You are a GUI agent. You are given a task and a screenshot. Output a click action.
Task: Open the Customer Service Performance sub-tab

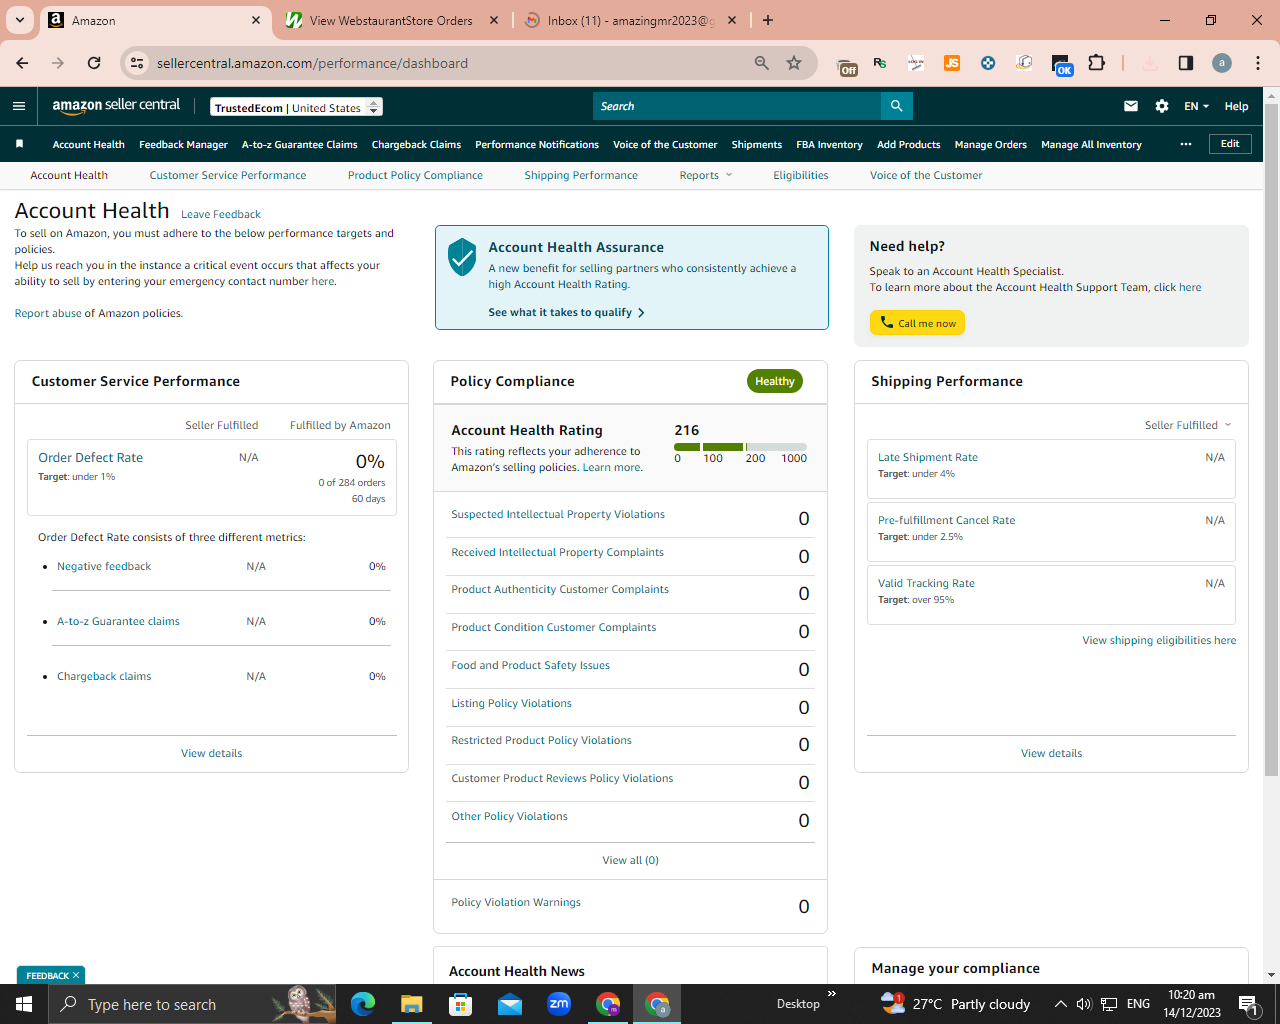tap(228, 175)
